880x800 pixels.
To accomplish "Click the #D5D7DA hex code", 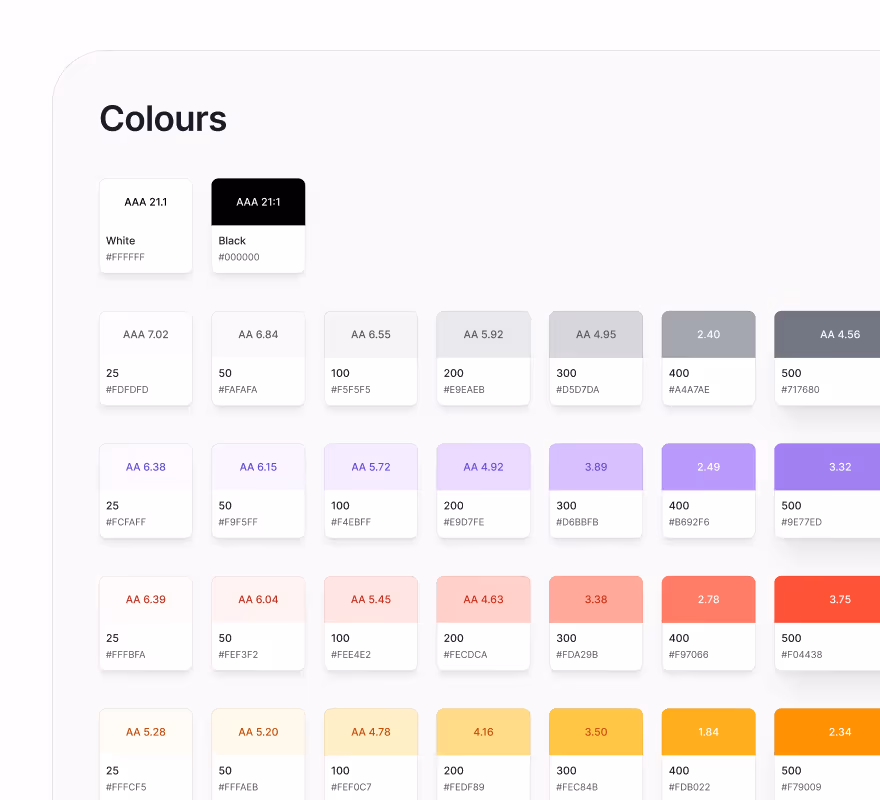I will (578, 390).
